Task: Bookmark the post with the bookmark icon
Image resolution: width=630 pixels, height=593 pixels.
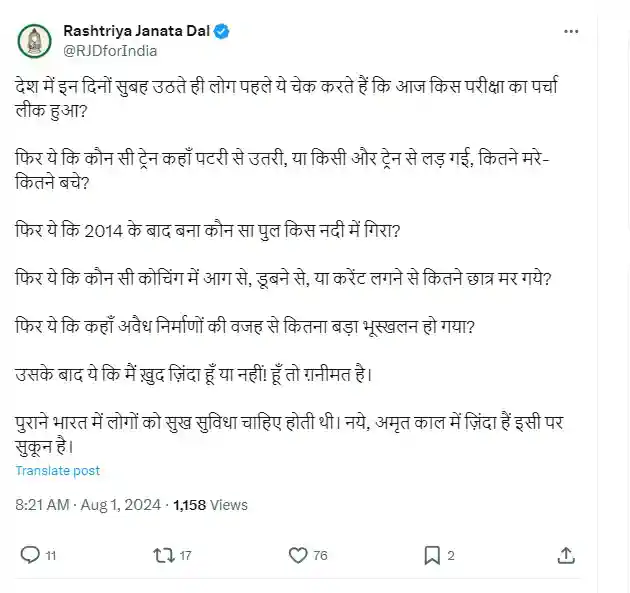Action: pos(432,554)
